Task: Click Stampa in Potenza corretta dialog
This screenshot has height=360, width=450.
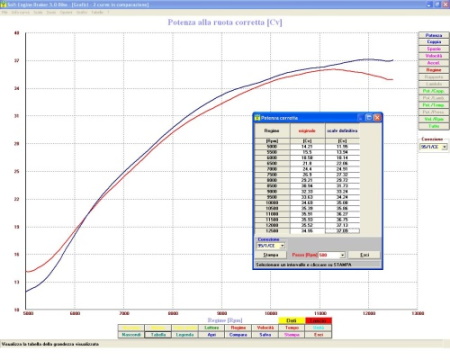Action: pyautogui.click(x=271, y=255)
